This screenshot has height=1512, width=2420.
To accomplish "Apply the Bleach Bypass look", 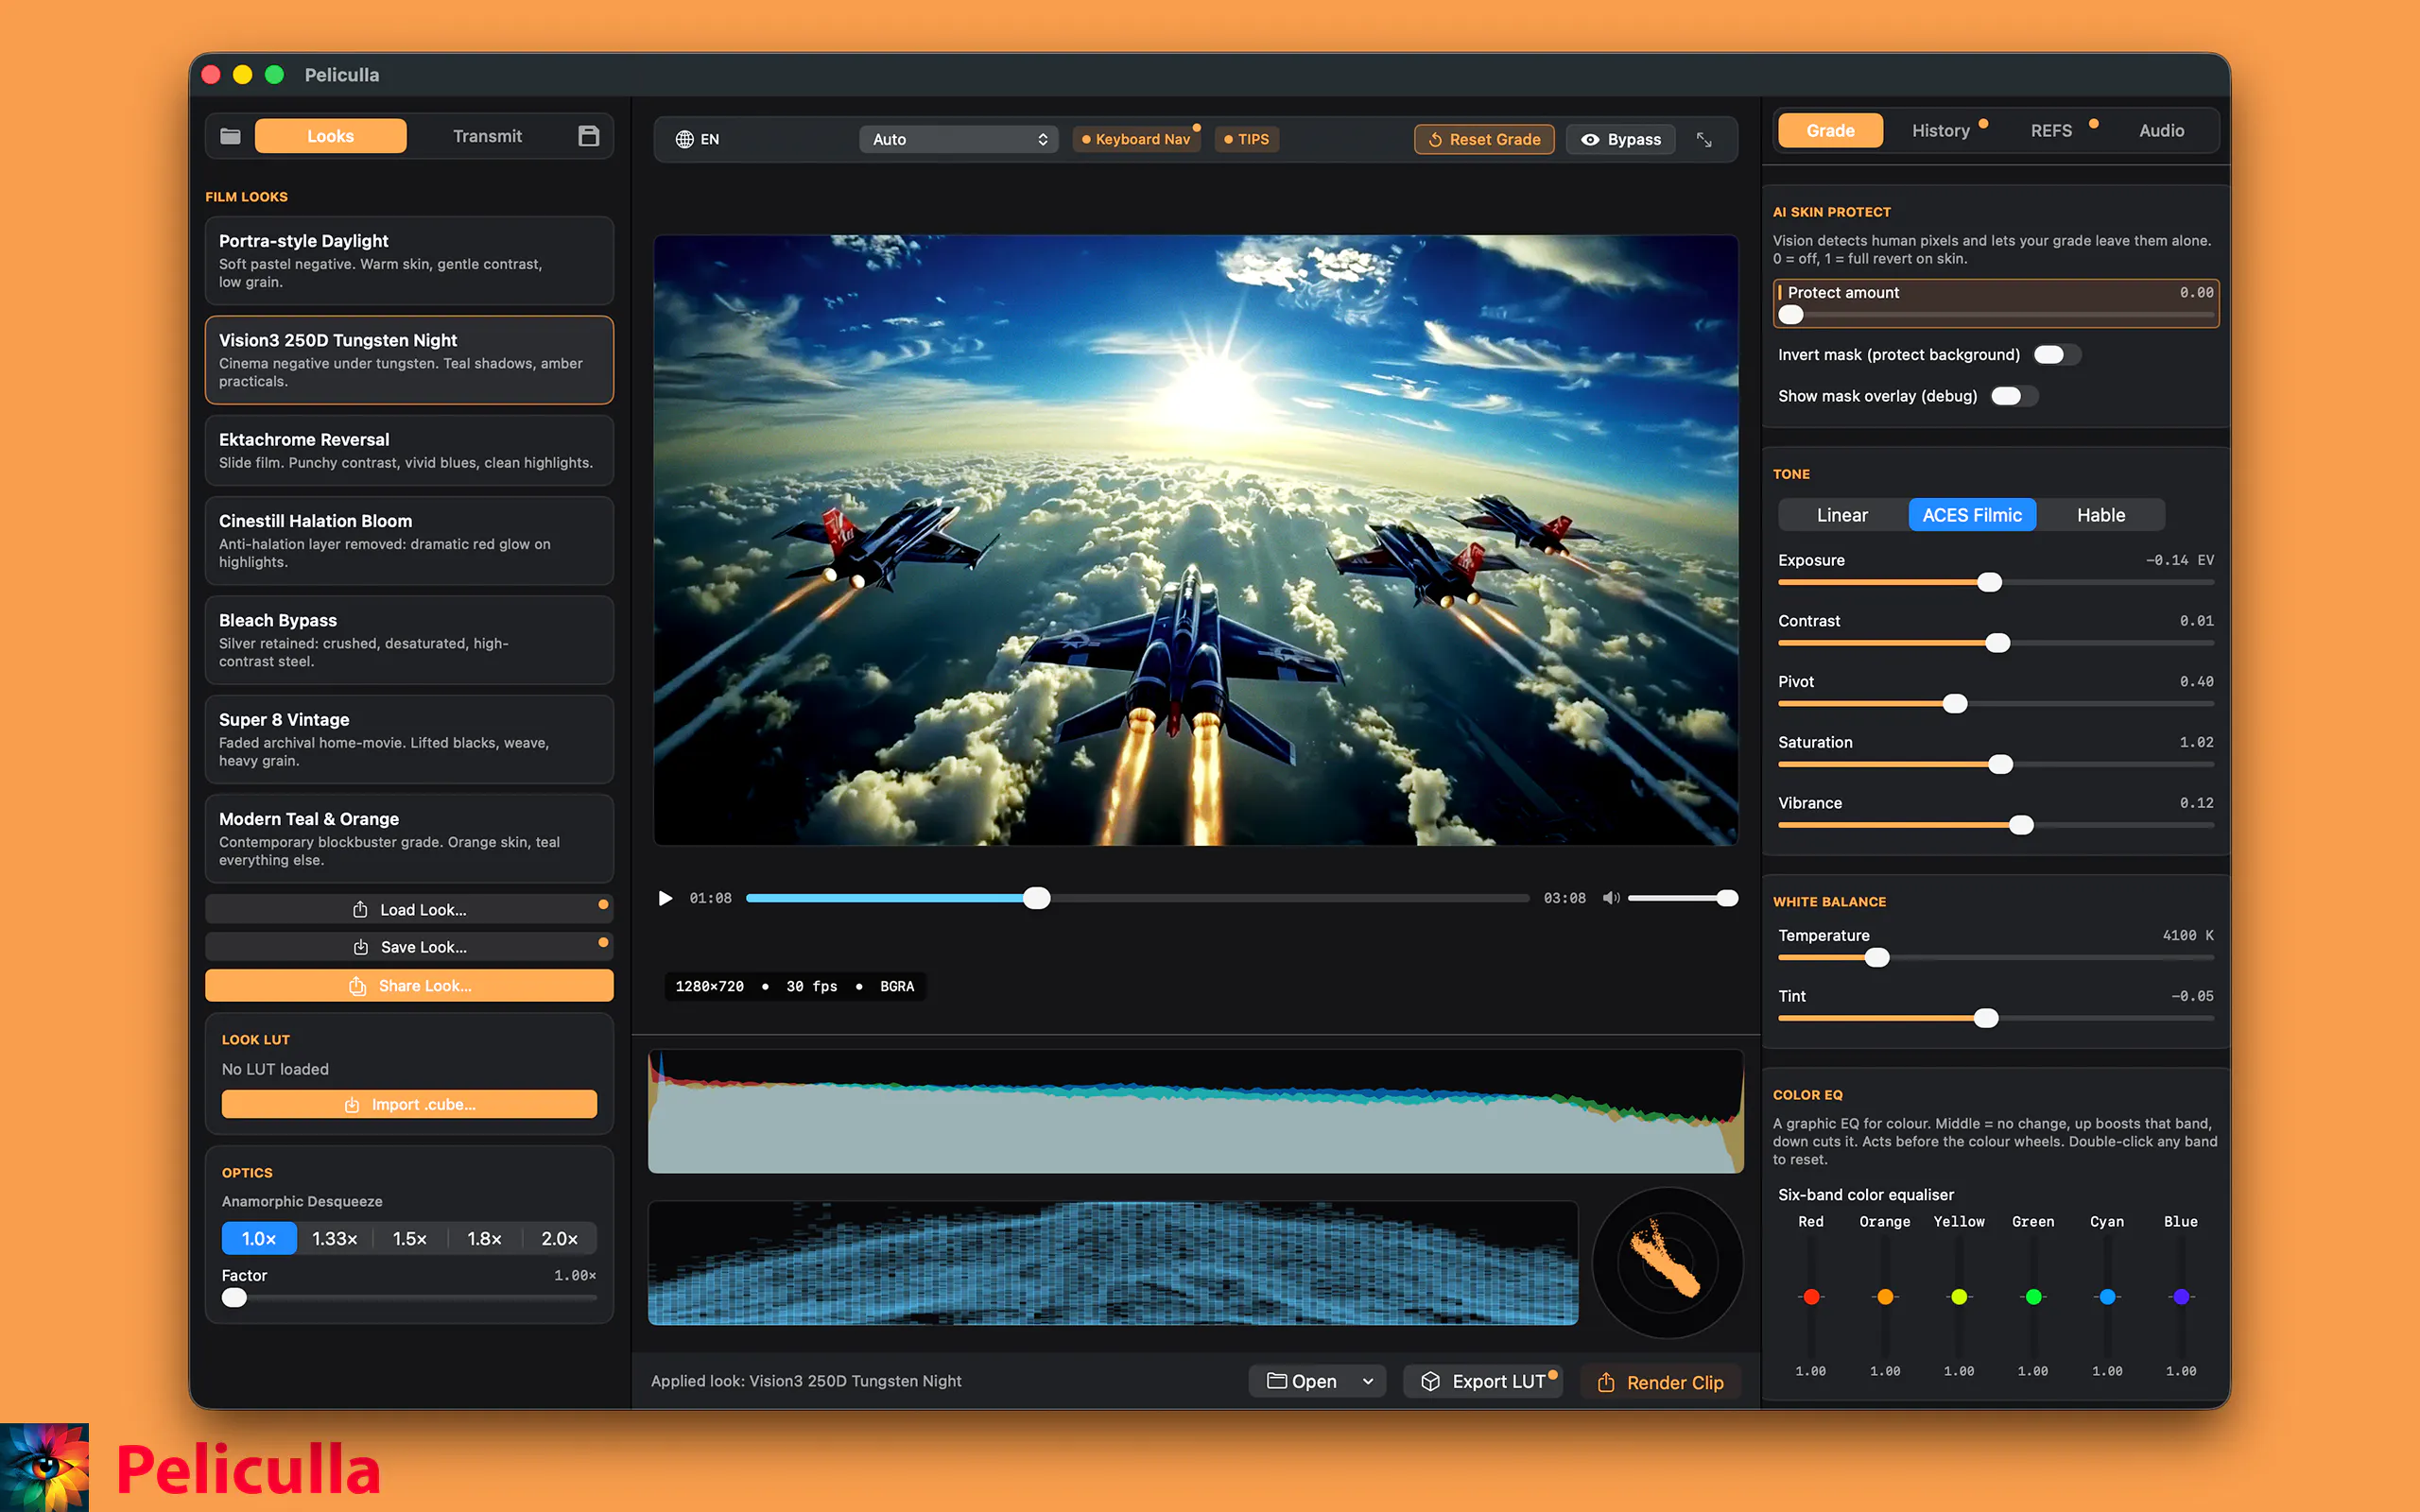I will 409,640.
